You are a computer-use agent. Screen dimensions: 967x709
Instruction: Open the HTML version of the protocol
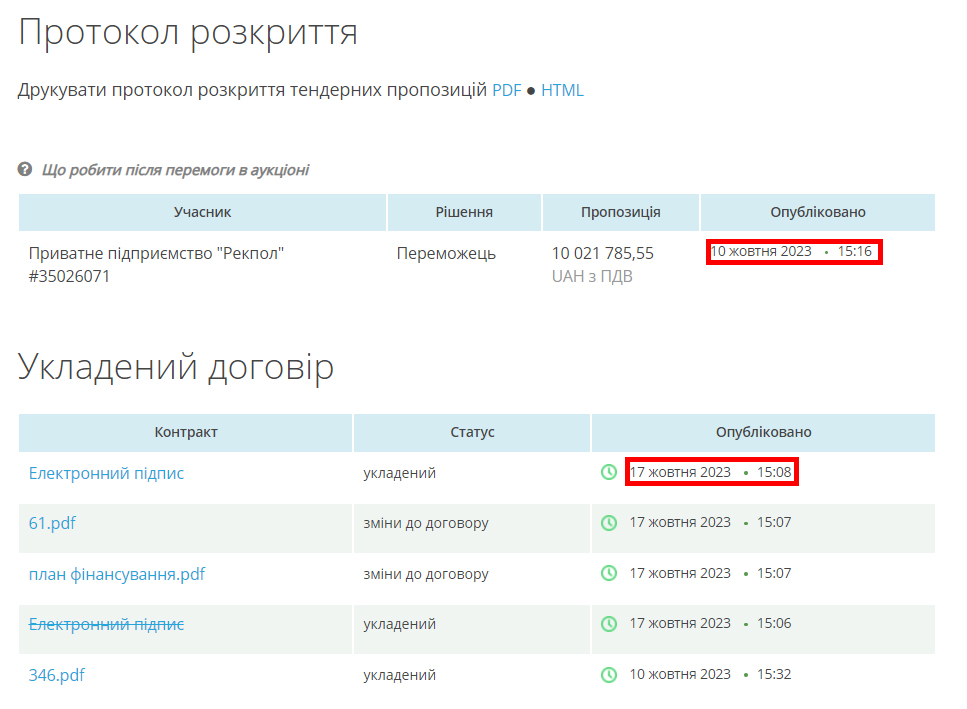pos(562,91)
